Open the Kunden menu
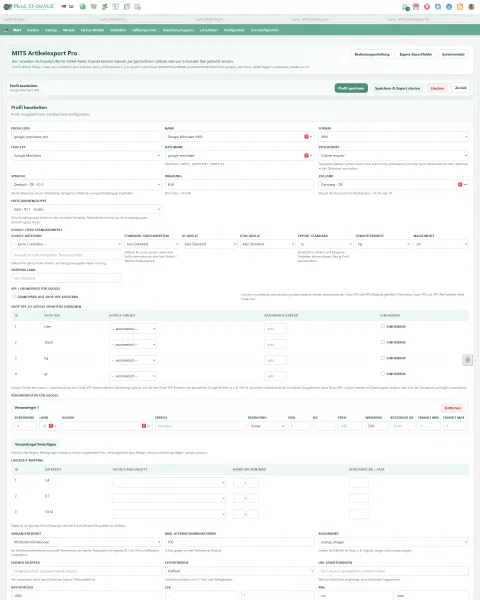The width and height of the screenshot is (480, 600). 33,30
